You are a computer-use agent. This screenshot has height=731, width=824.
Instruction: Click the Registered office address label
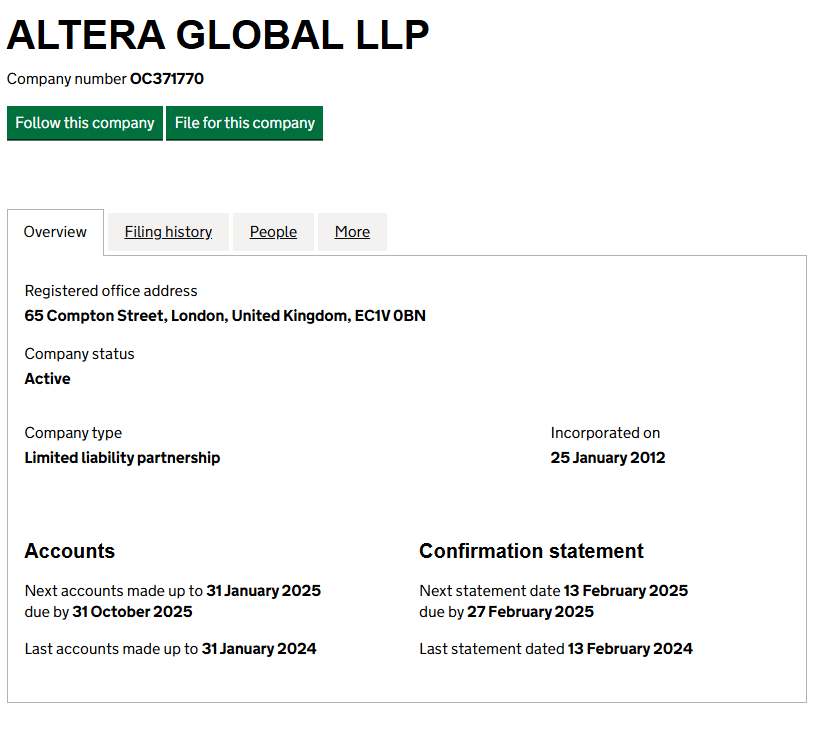click(111, 291)
